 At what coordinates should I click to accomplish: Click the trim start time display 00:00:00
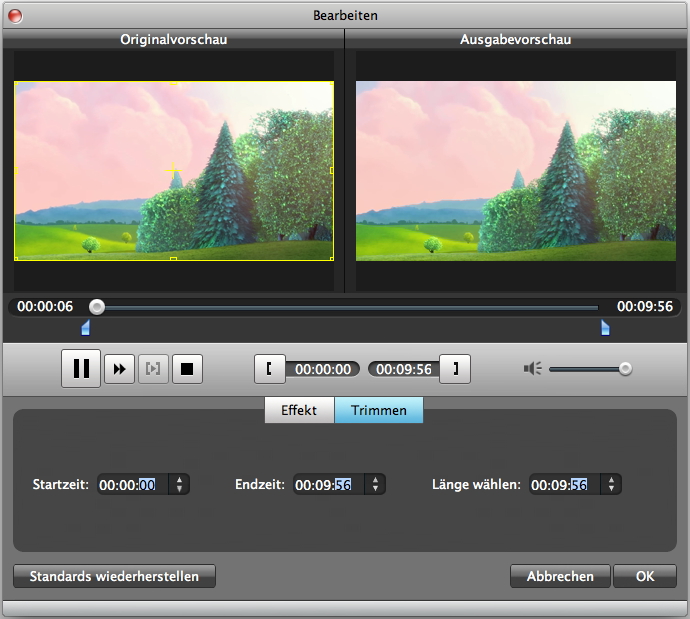point(323,369)
